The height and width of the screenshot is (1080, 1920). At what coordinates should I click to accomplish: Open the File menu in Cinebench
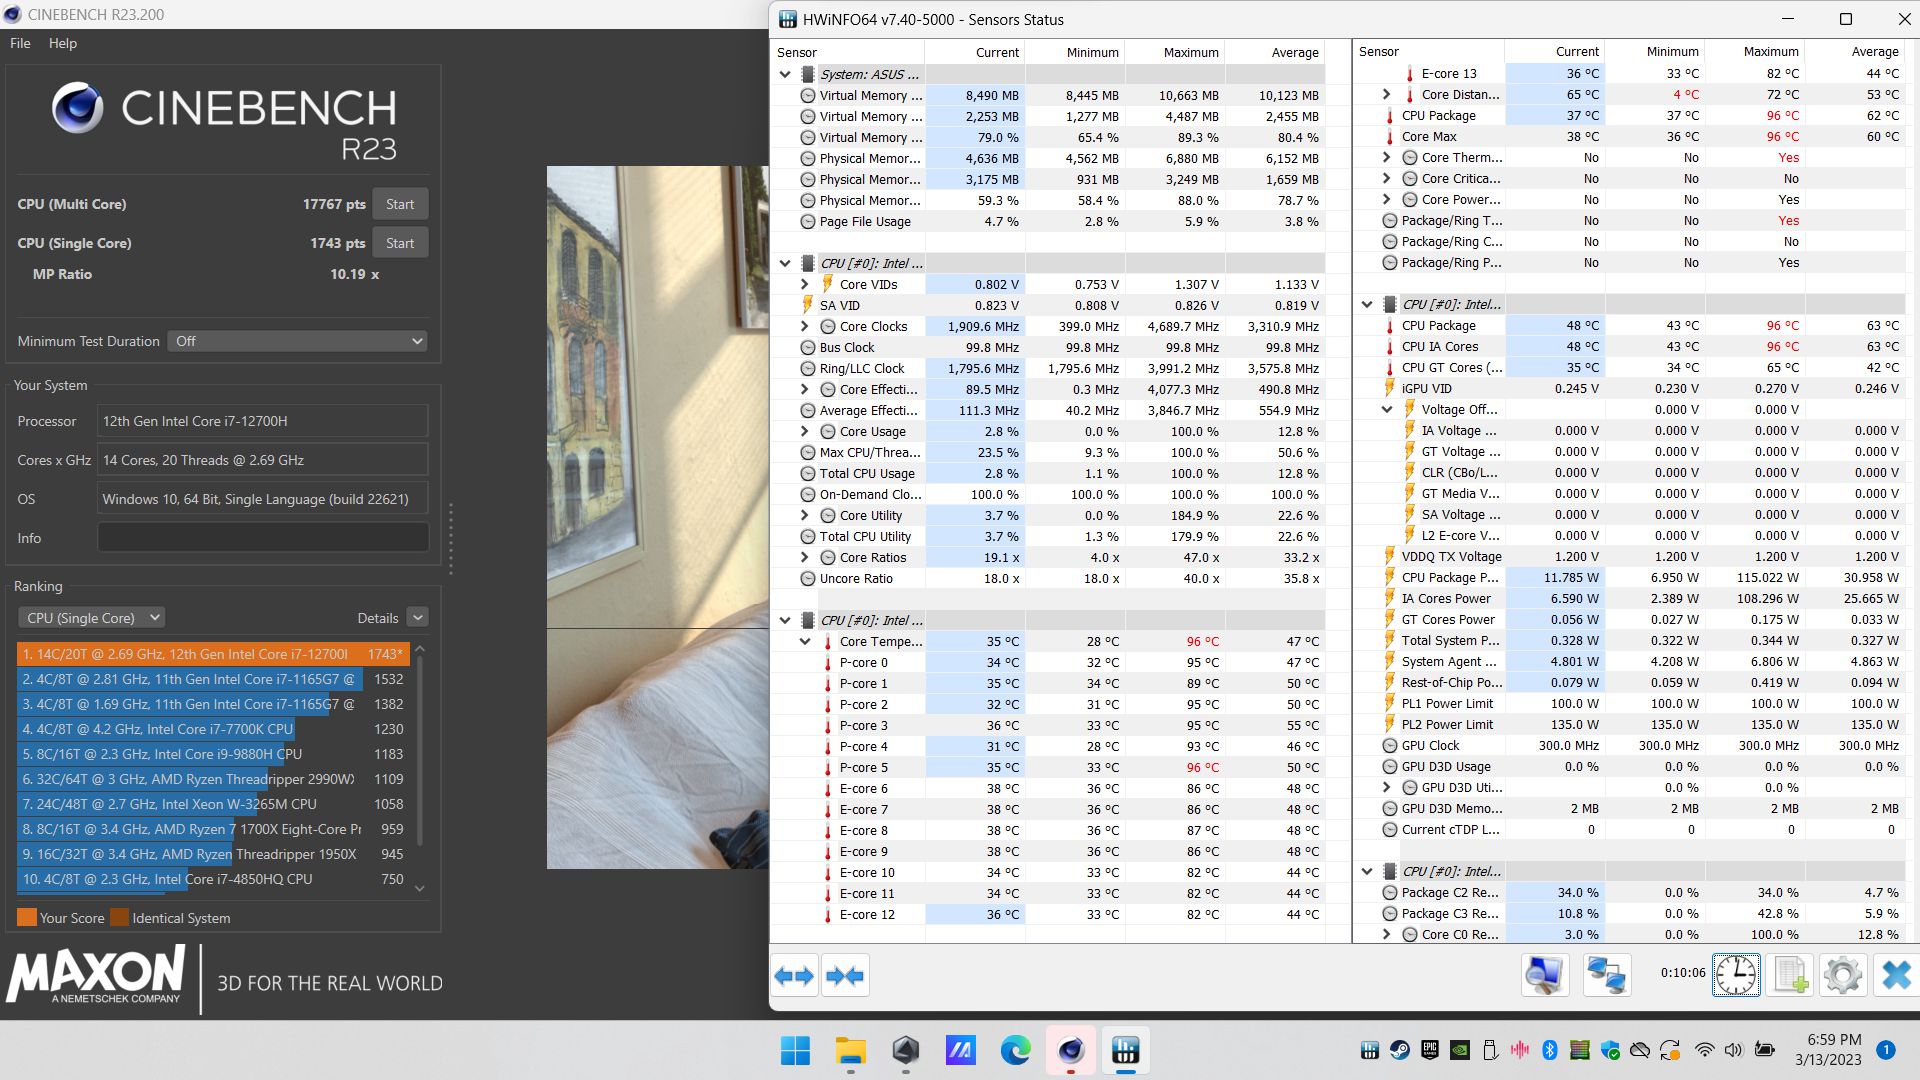[18, 43]
